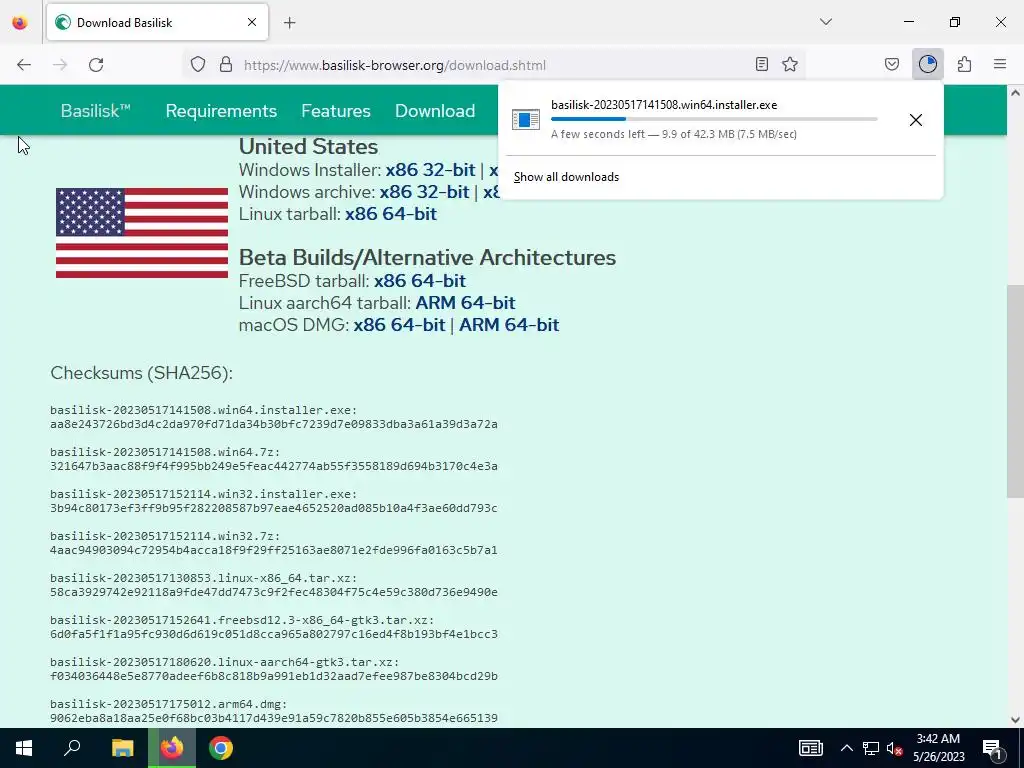Screen dimensions: 1024x768
Task: Show hidden system tray icons
Action: tap(846, 748)
